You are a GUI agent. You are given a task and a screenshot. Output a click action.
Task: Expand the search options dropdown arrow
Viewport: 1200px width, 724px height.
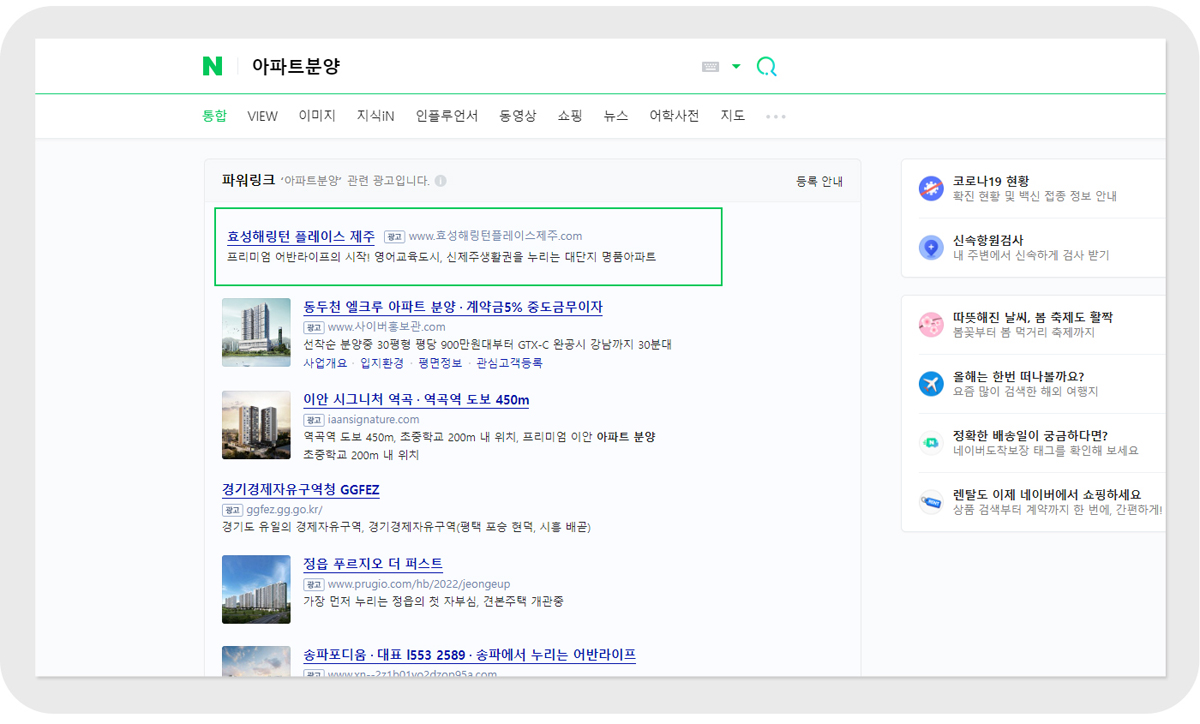pyautogui.click(x=736, y=67)
